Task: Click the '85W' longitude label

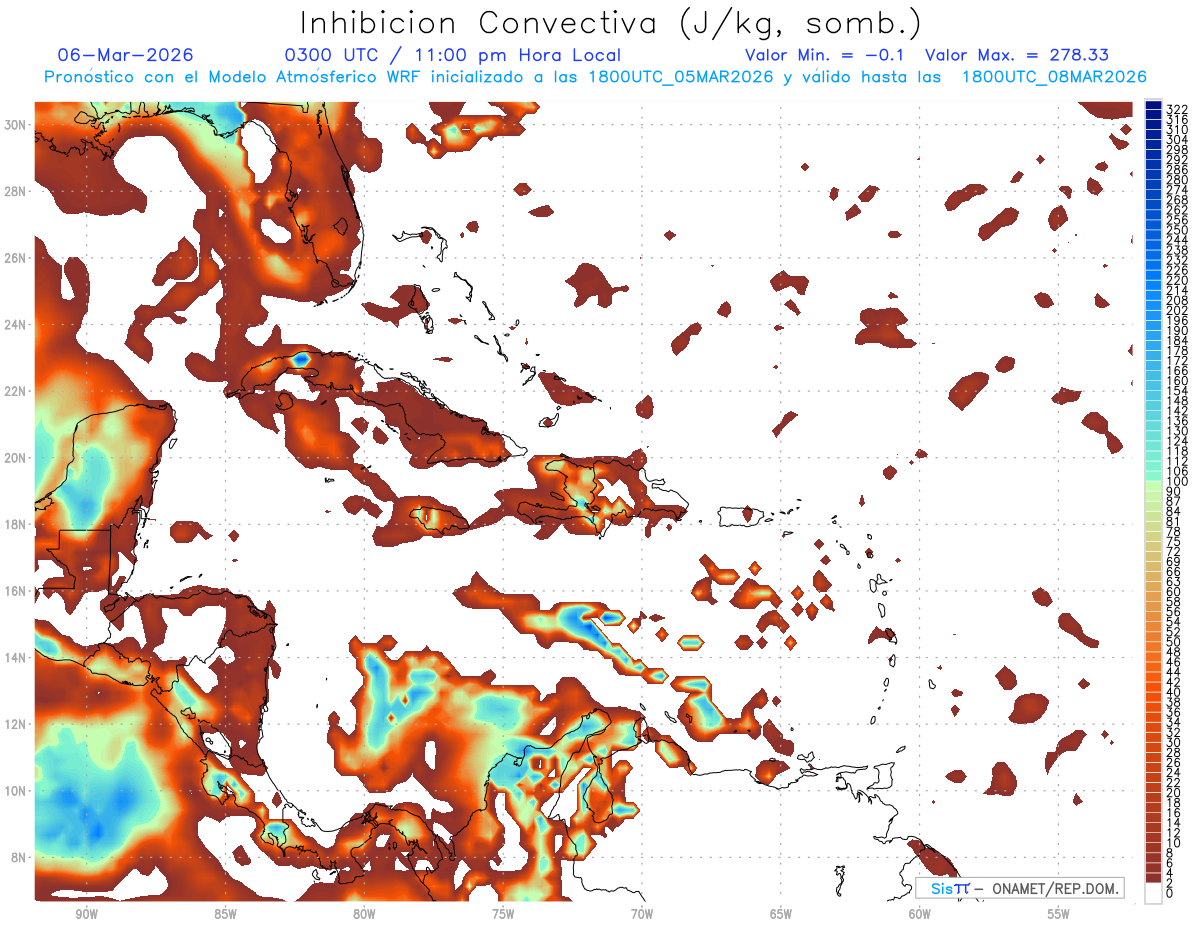Action: click(x=225, y=915)
